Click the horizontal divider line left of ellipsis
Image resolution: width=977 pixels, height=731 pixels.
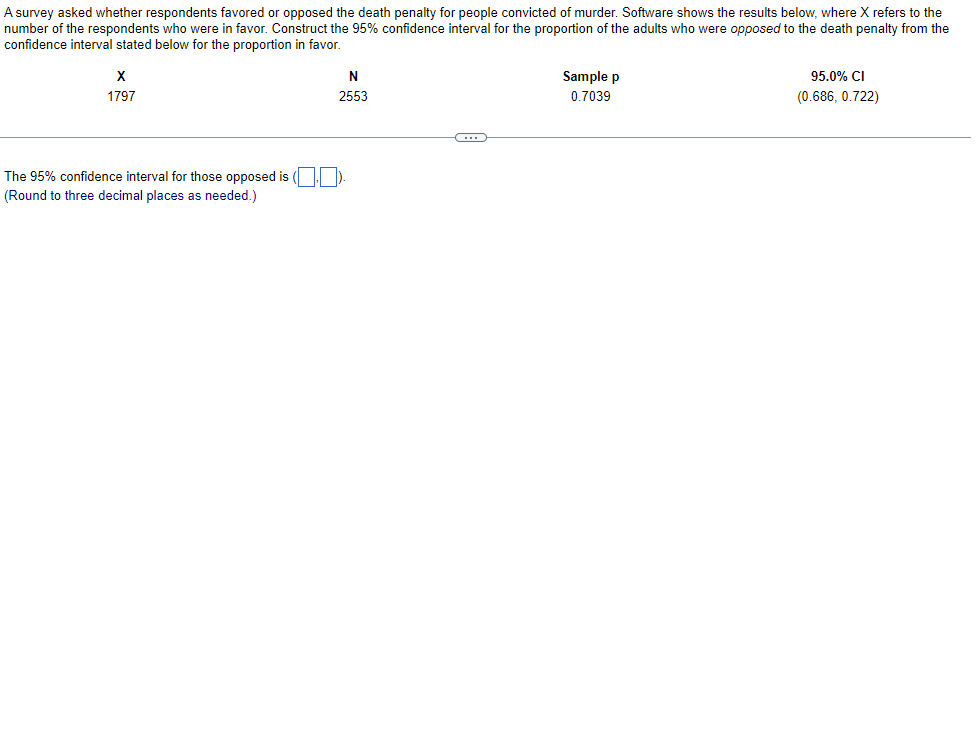click(227, 138)
